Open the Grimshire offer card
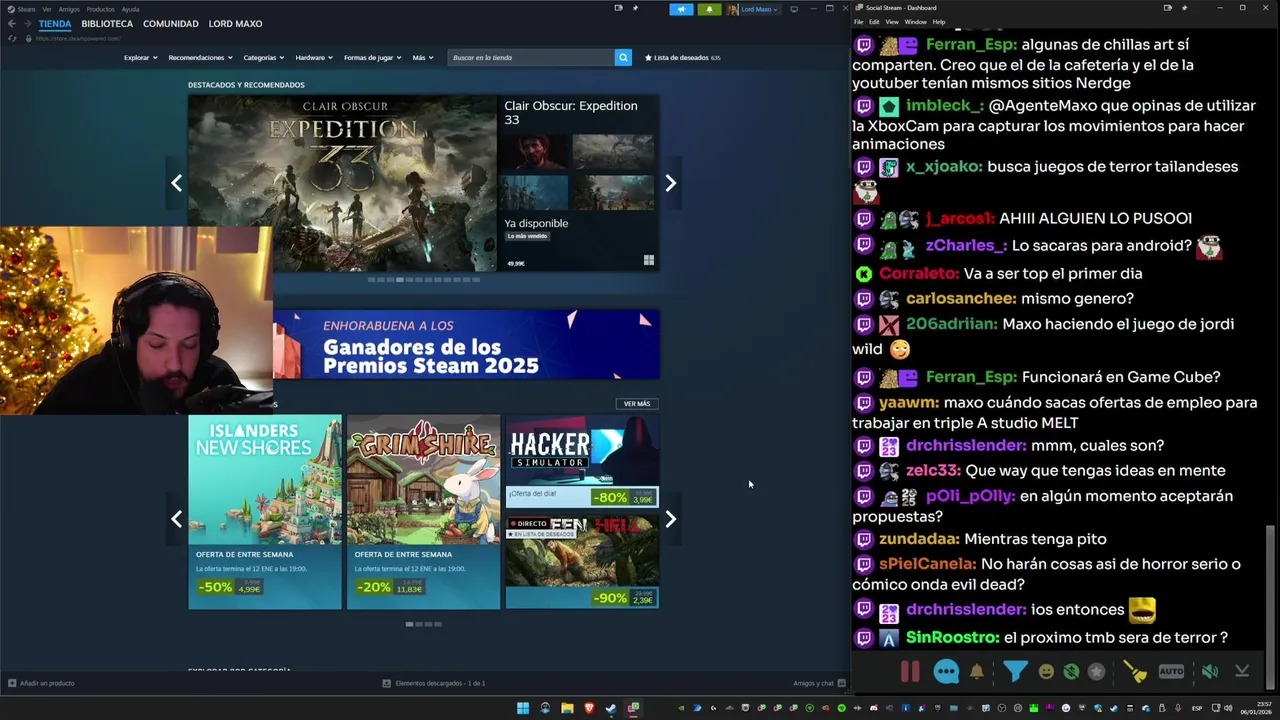 tap(423, 512)
